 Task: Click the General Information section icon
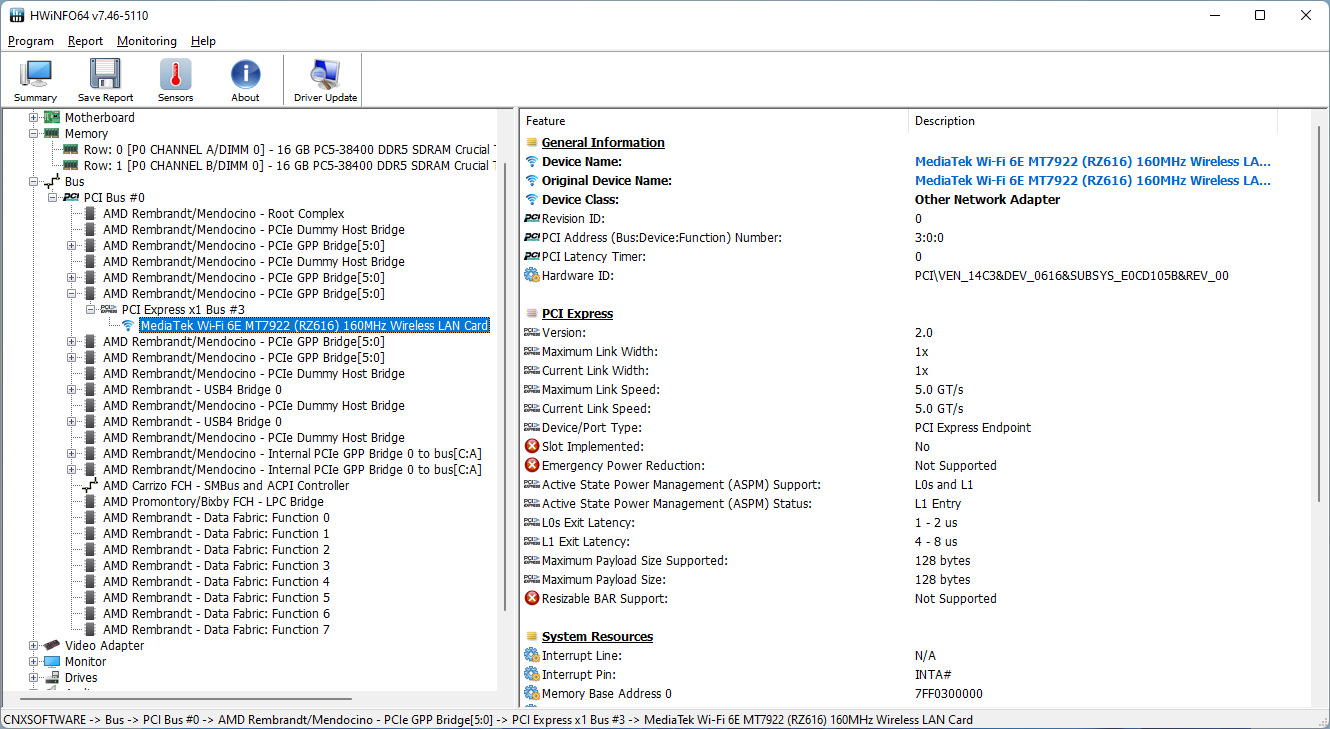tap(531, 143)
